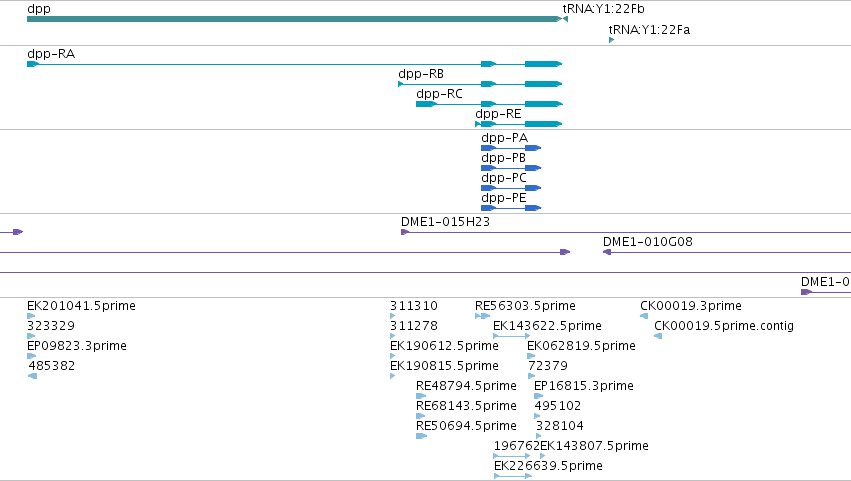The image size is (851, 481).
Task: Select the EK190612.5prime label
Action: tap(444, 346)
